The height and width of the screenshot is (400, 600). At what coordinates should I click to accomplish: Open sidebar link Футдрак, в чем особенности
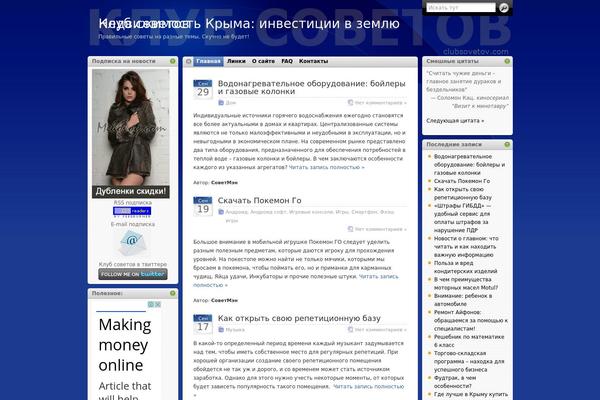coord(455,382)
